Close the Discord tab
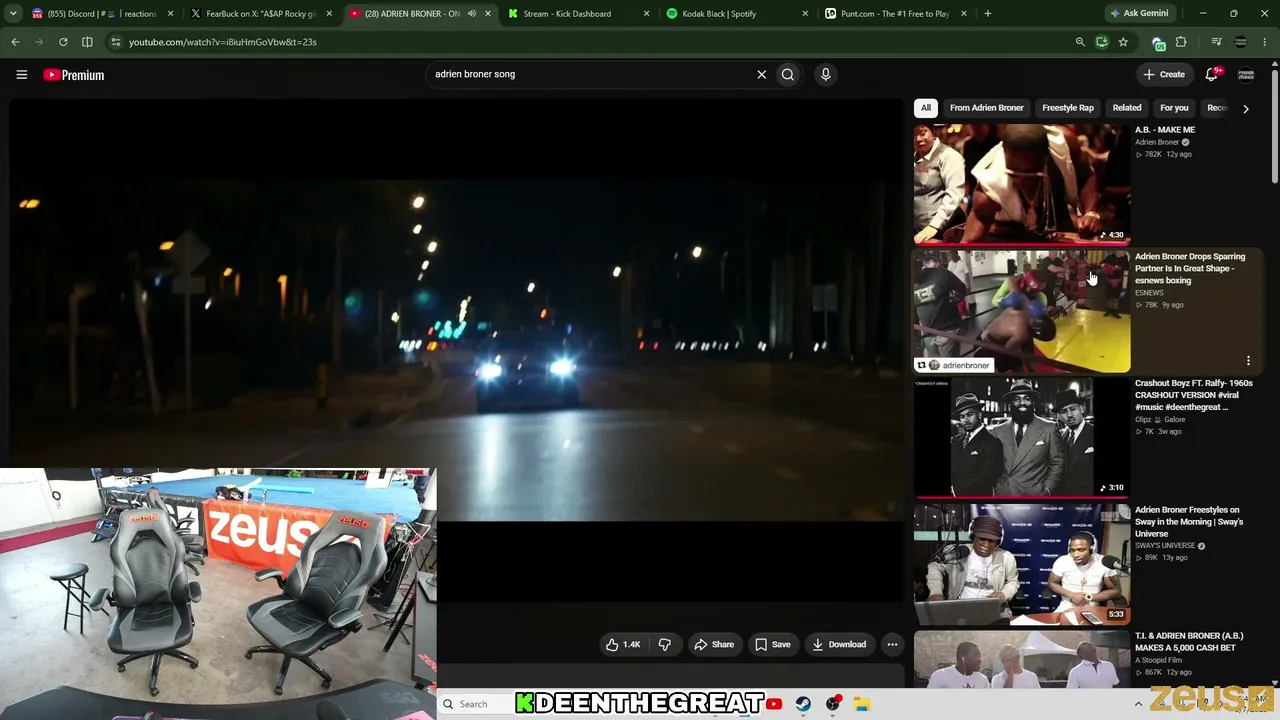 click(170, 14)
